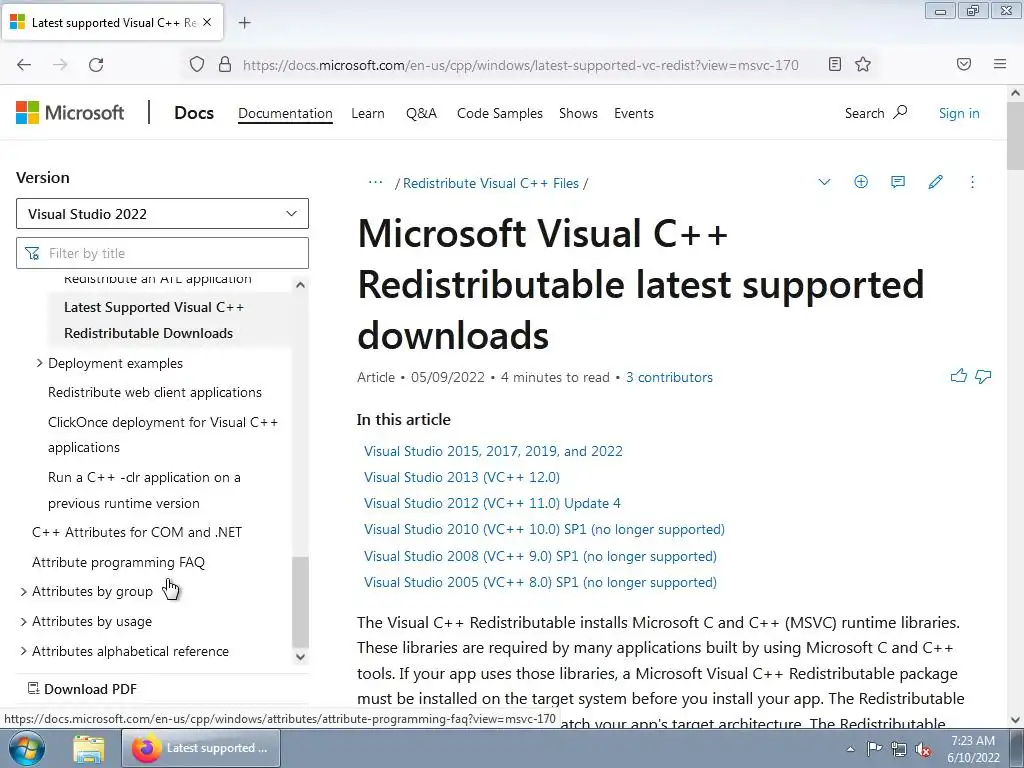
Task: Click sidebar scrollbar up arrow
Action: [x=300, y=285]
